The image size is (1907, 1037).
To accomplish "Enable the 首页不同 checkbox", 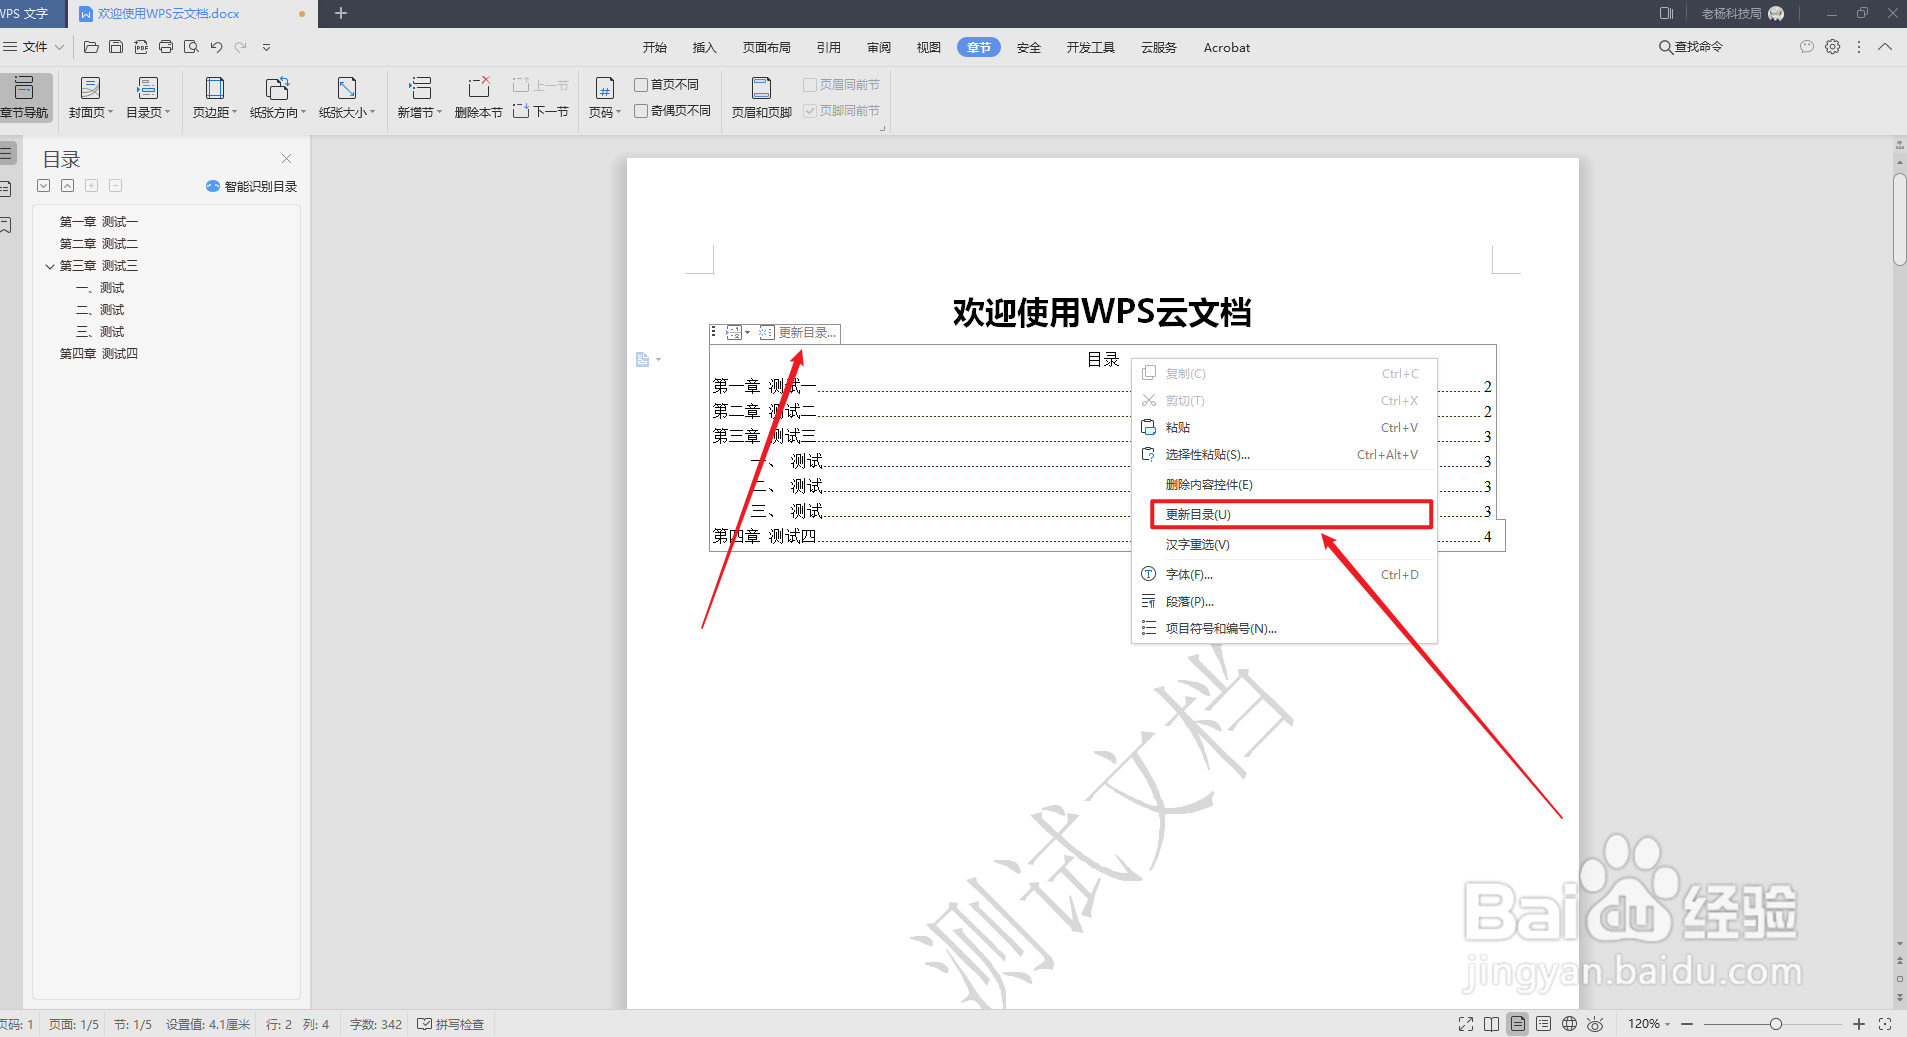I will pyautogui.click(x=640, y=84).
